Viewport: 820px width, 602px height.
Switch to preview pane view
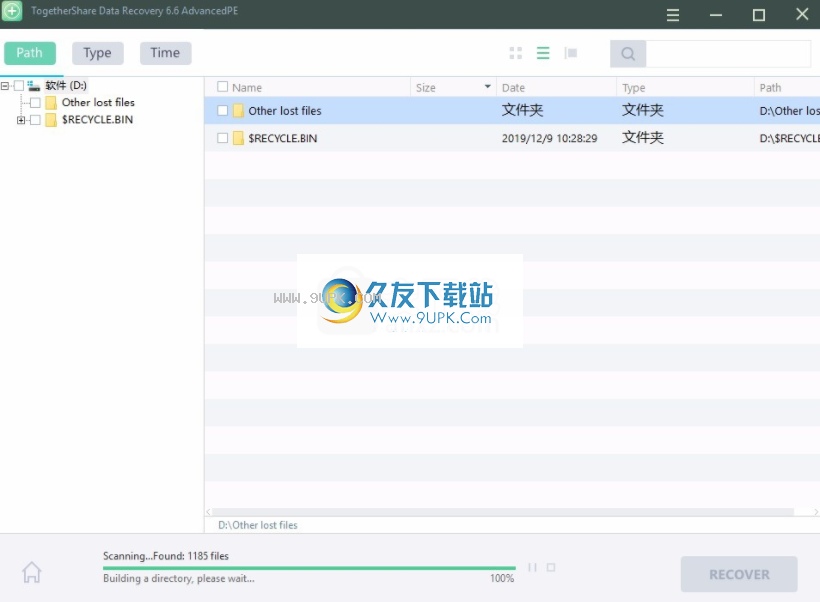coord(571,53)
